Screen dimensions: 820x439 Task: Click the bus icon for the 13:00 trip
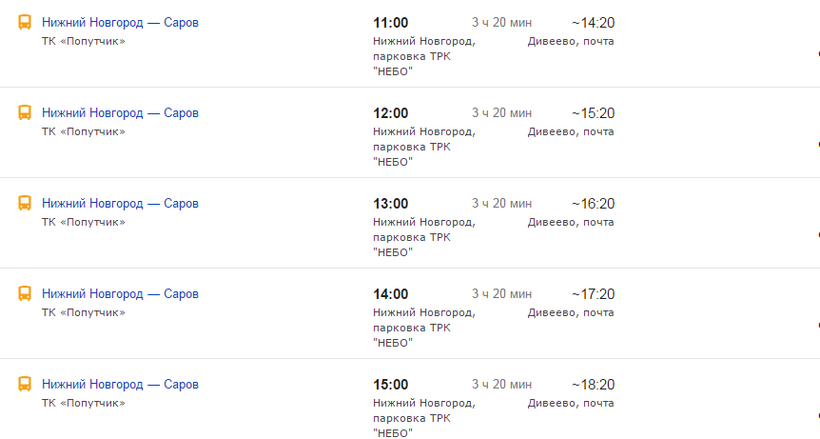25,203
